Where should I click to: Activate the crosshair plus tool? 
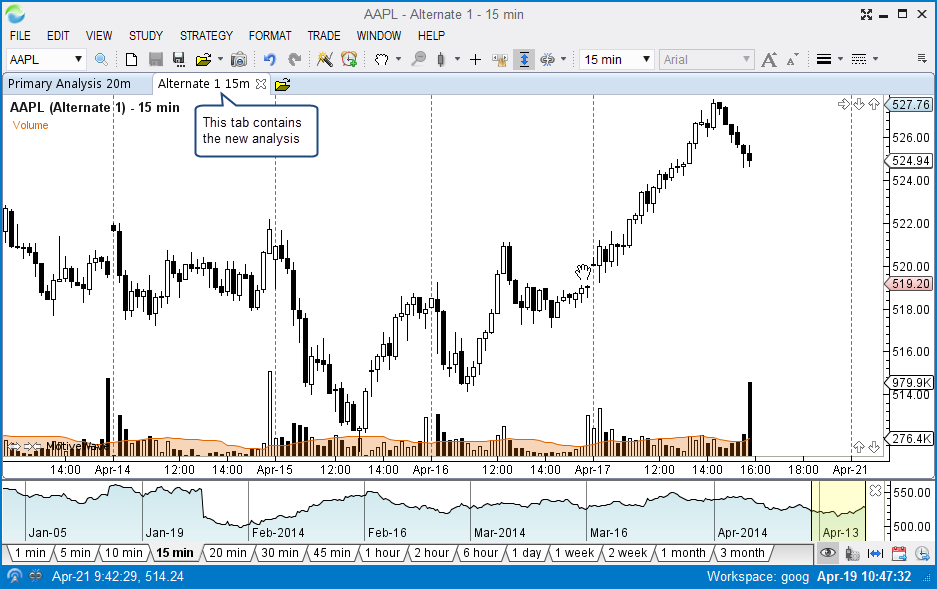(476, 59)
